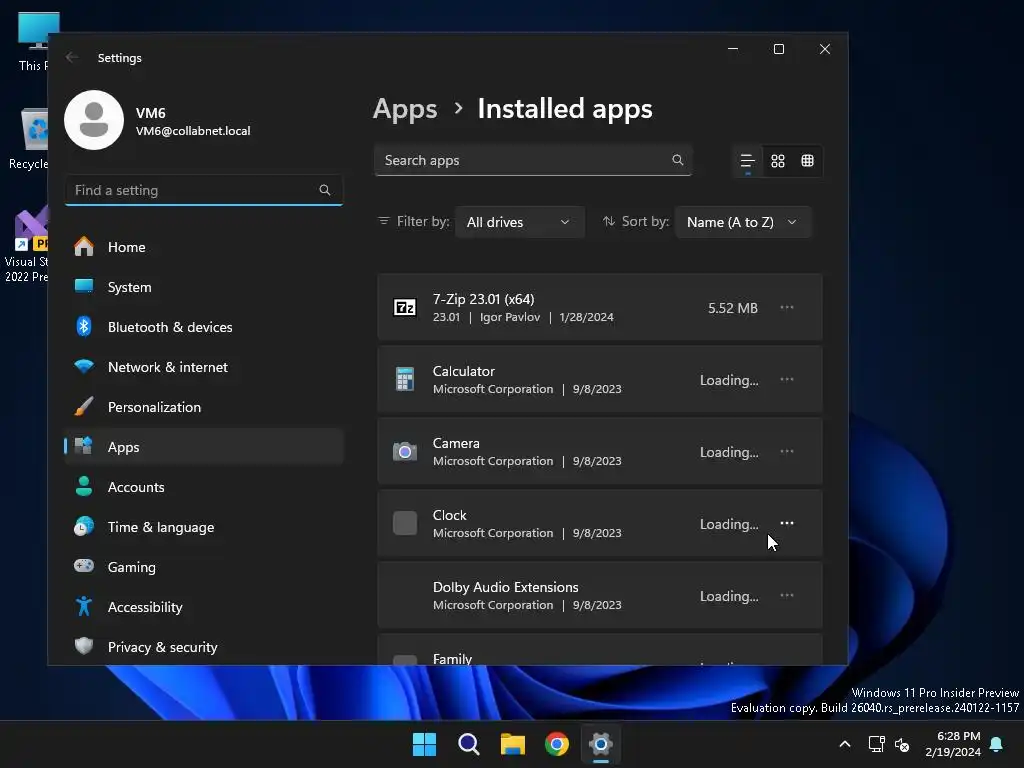
Task: Go to Network & internet
Action: click(x=204, y=367)
